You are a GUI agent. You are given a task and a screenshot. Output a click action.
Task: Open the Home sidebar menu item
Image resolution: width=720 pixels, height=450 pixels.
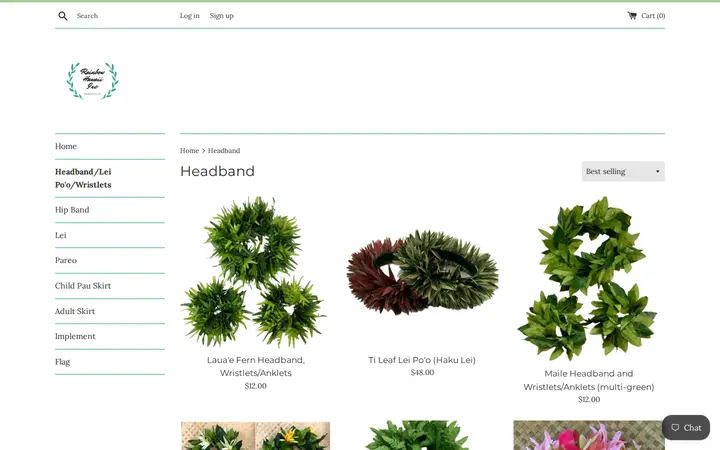coord(66,146)
